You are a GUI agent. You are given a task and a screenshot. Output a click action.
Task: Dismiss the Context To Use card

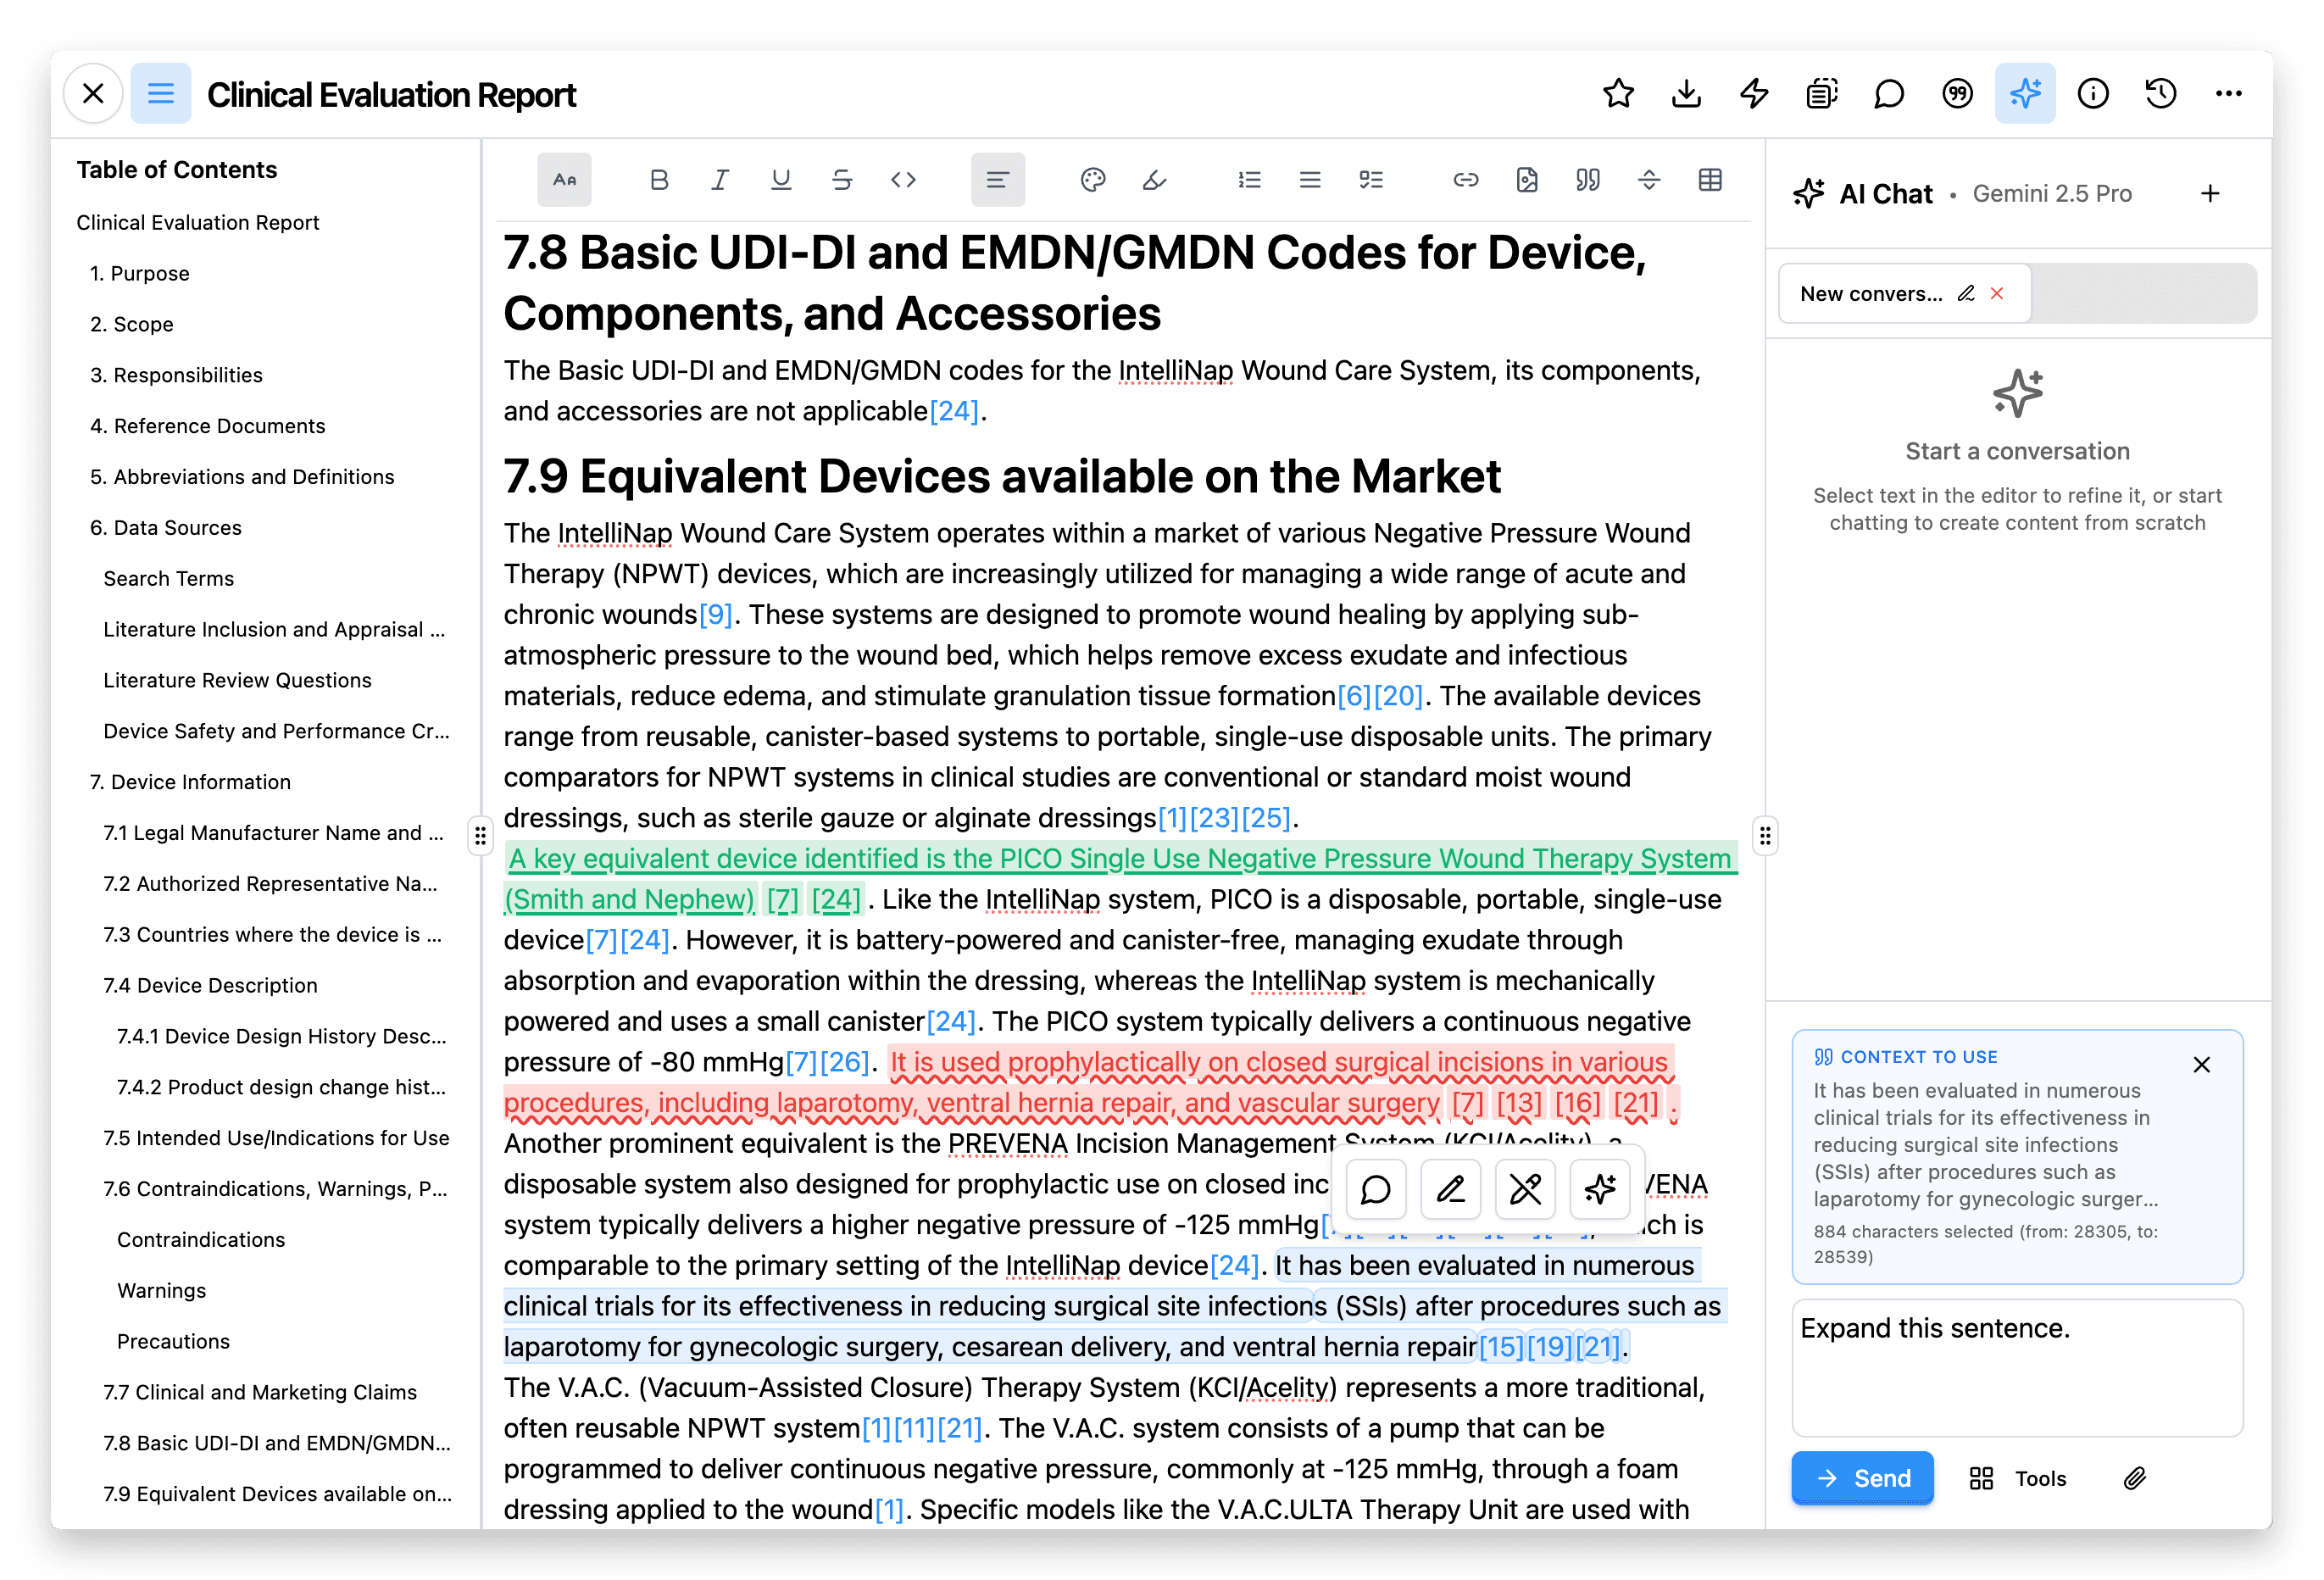click(2201, 1065)
